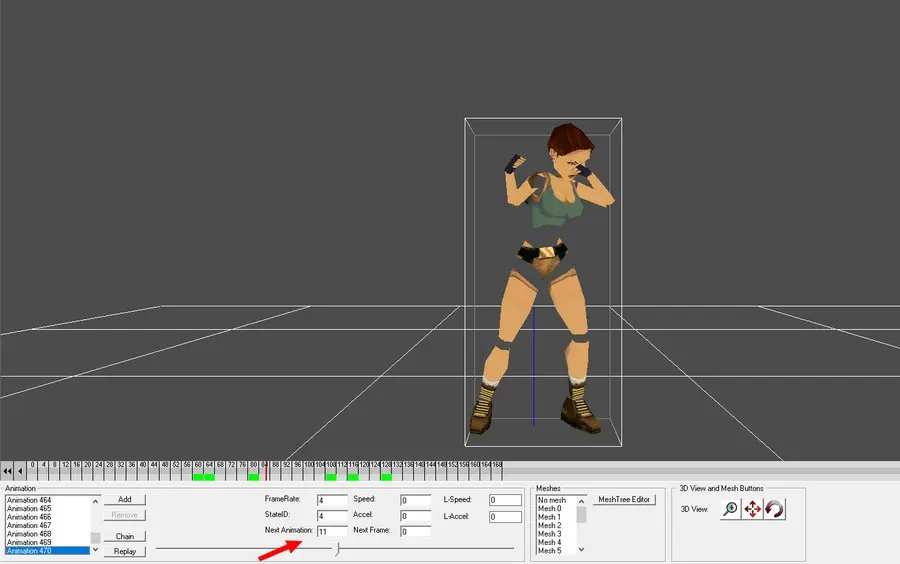Click the green keyframe at frame 80
The width and height of the screenshot is (900, 564).
[x=254, y=476]
